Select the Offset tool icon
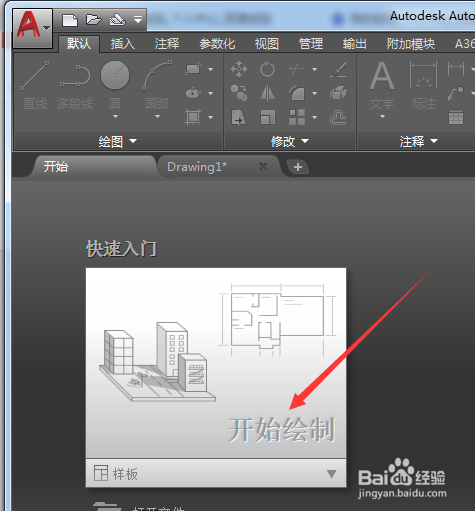 338,117
